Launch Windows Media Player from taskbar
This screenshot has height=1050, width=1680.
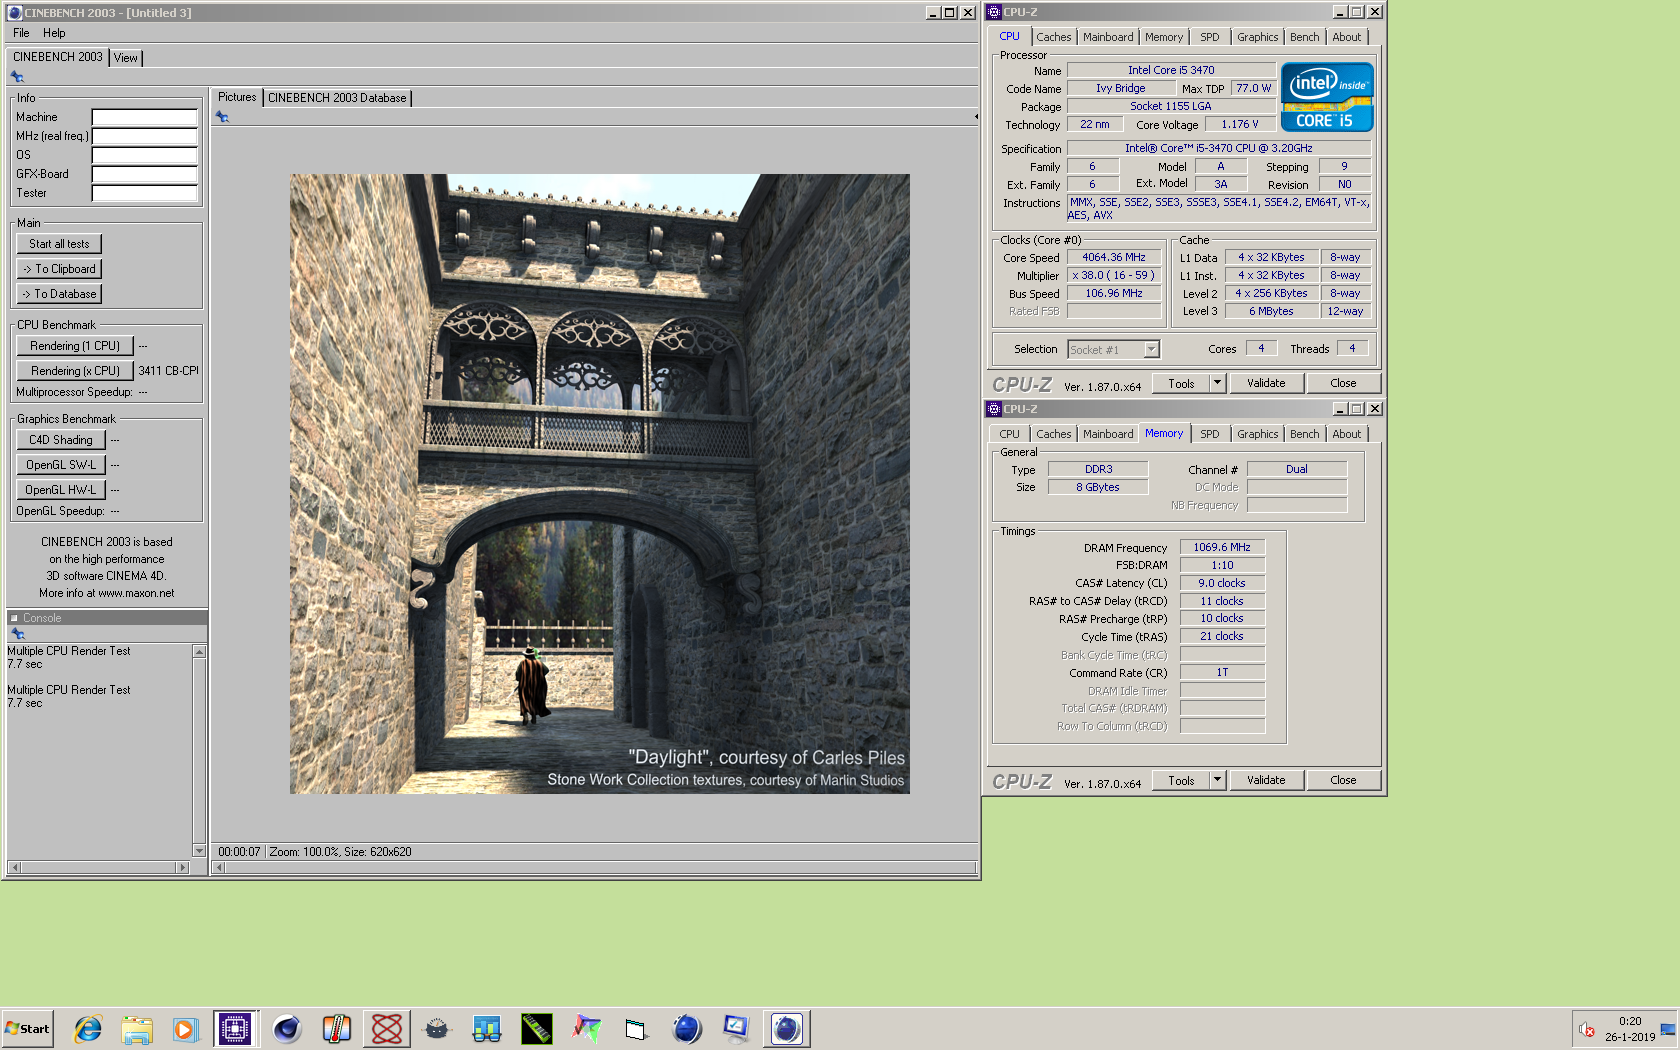point(185,1028)
